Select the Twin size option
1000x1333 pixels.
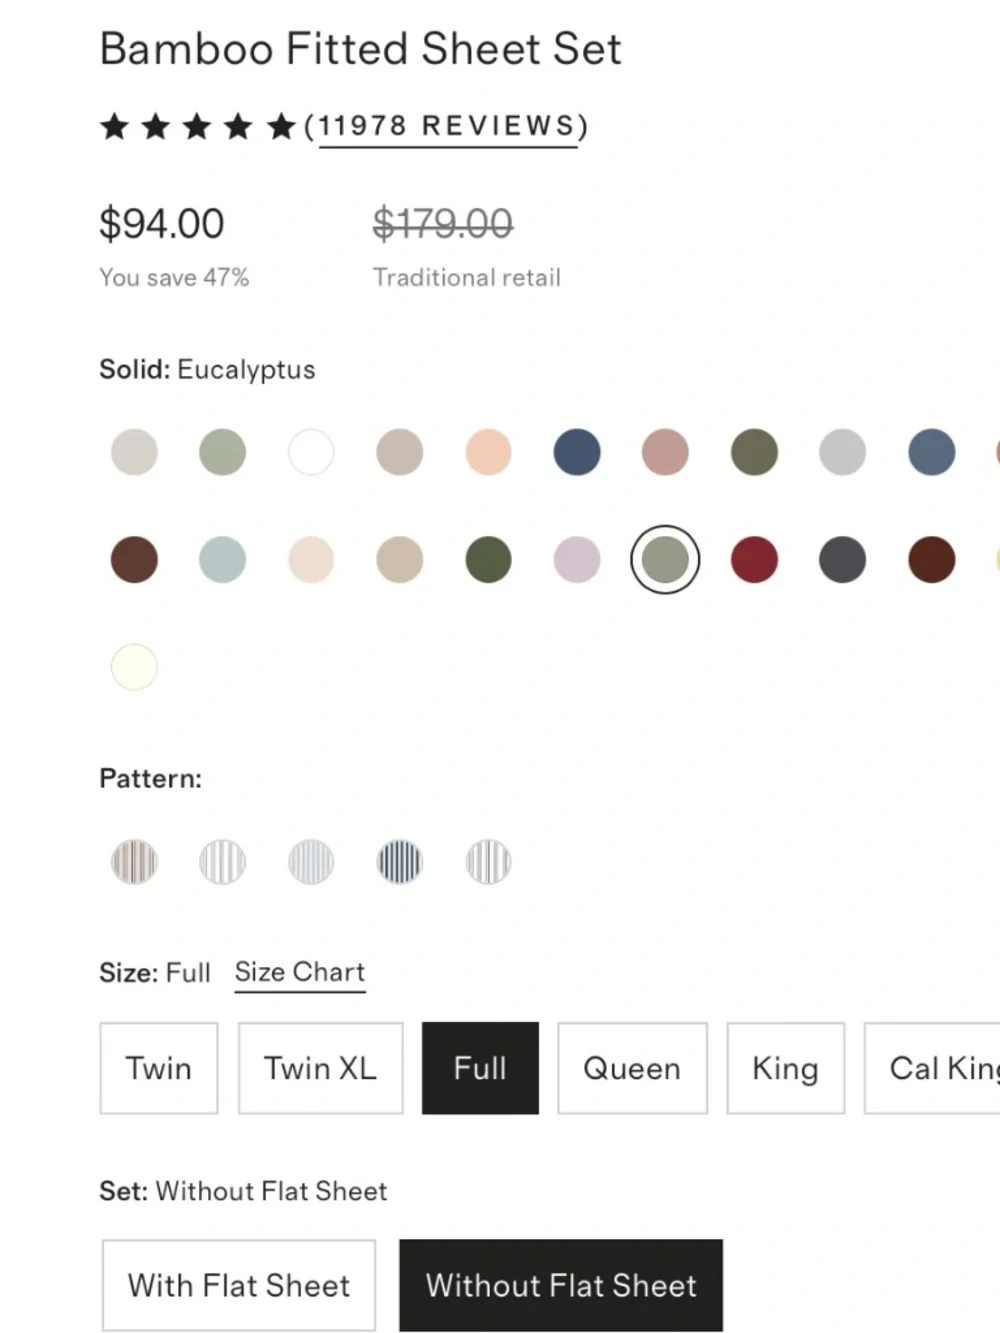click(x=159, y=1068)
